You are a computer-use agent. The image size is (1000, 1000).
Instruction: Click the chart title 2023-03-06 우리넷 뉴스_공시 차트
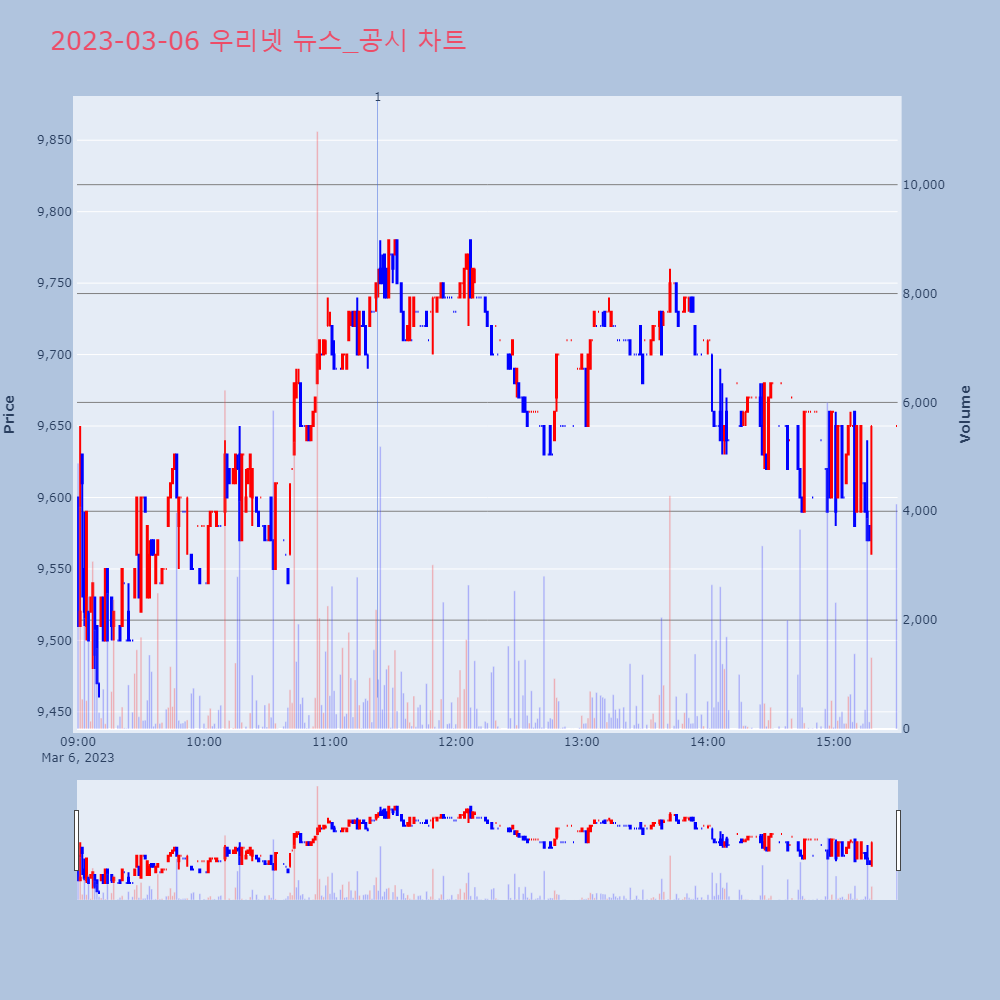point(258,41)
